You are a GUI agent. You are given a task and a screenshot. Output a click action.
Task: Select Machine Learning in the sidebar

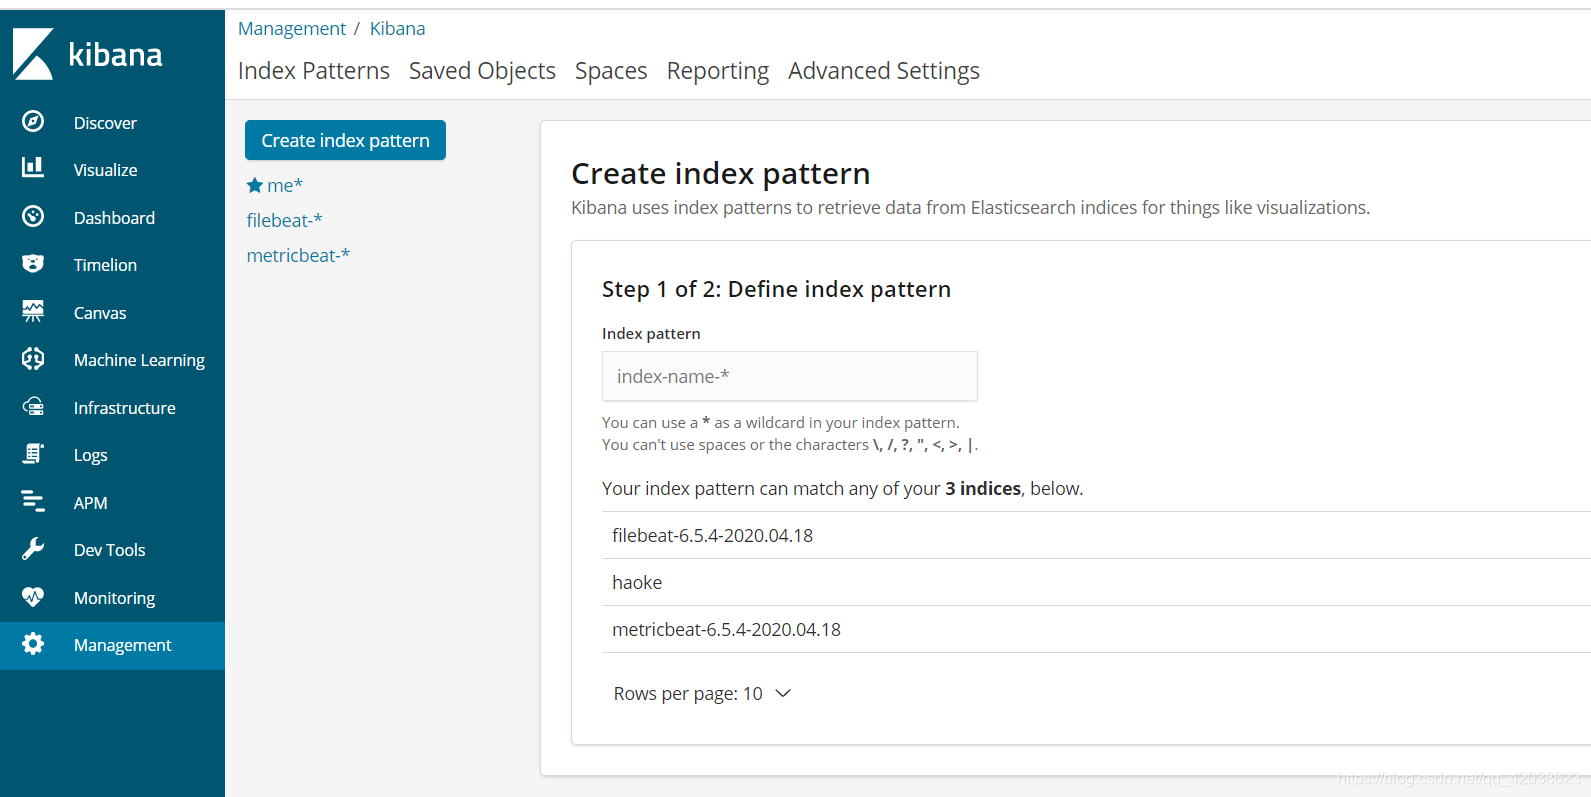139,360
